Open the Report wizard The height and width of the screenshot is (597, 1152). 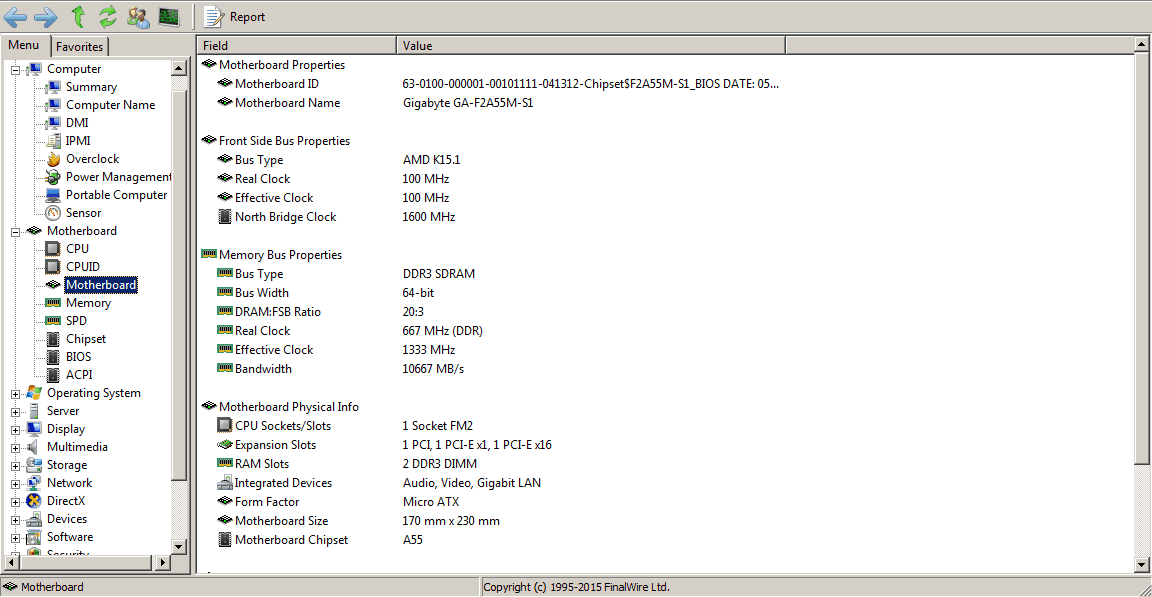pos(235,16)
